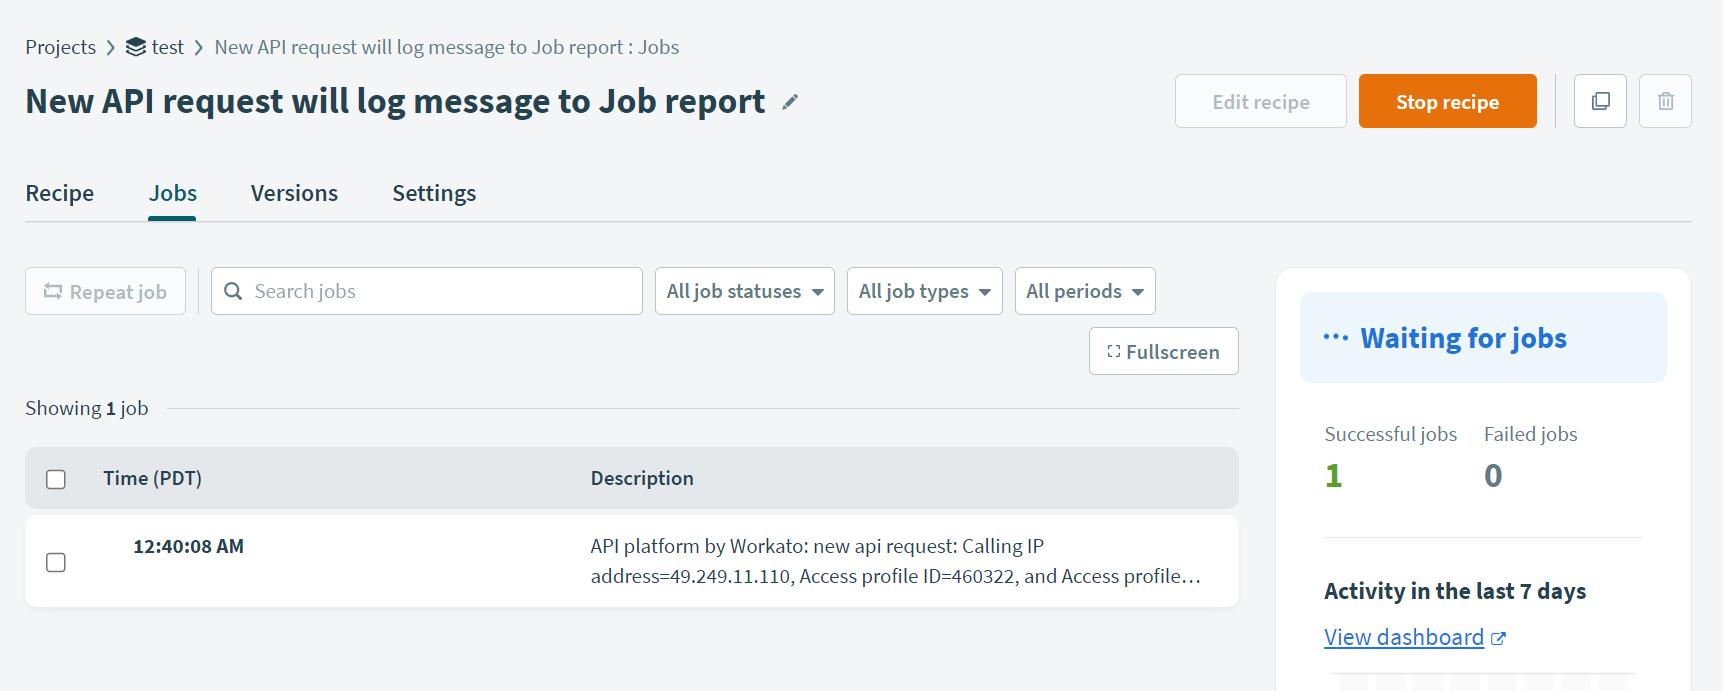Open the All job statuses dropdown
The width and height of the screenshot is (1723, 691).
(x=744, y=291)
